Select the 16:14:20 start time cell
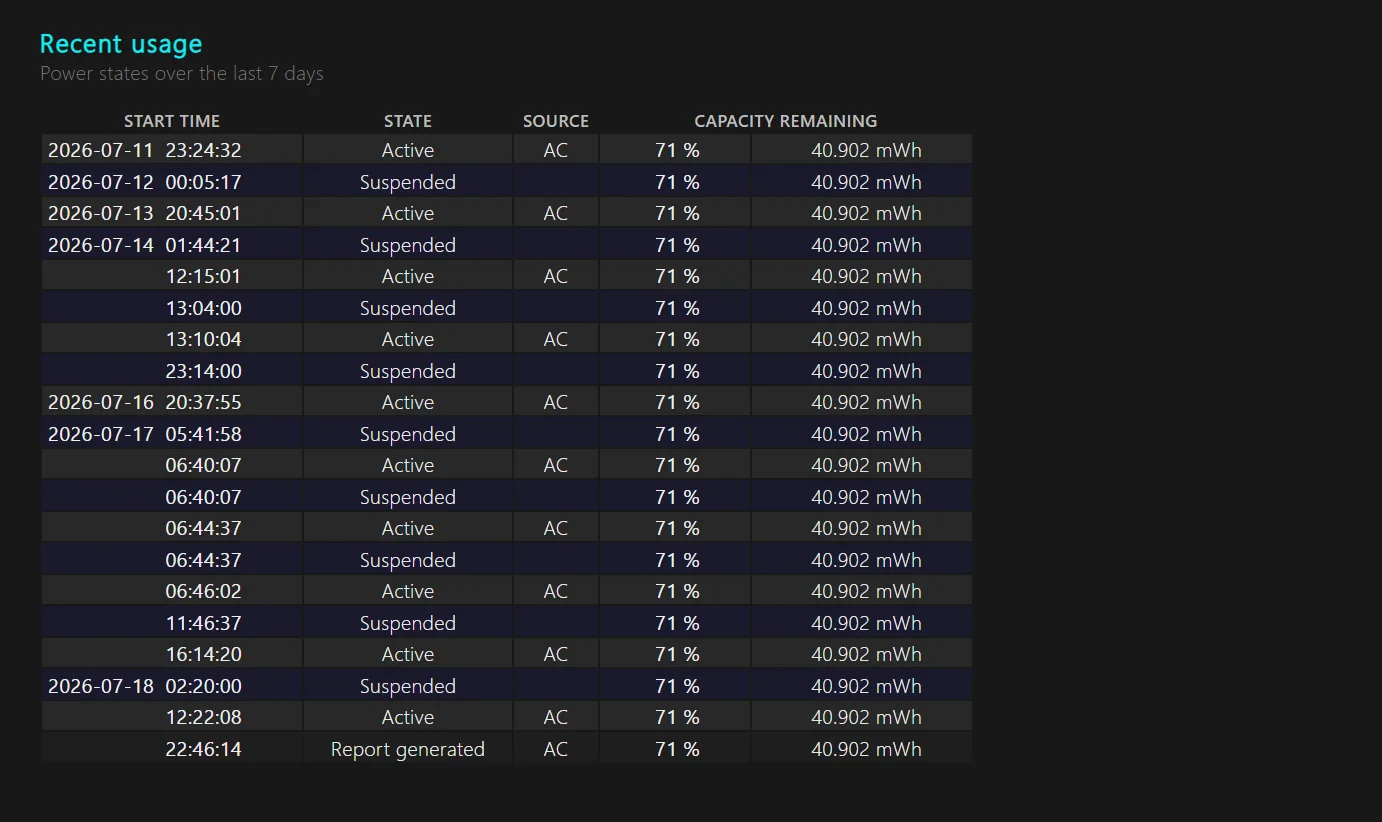1382x822 pixels. click(x=172, y=654)
